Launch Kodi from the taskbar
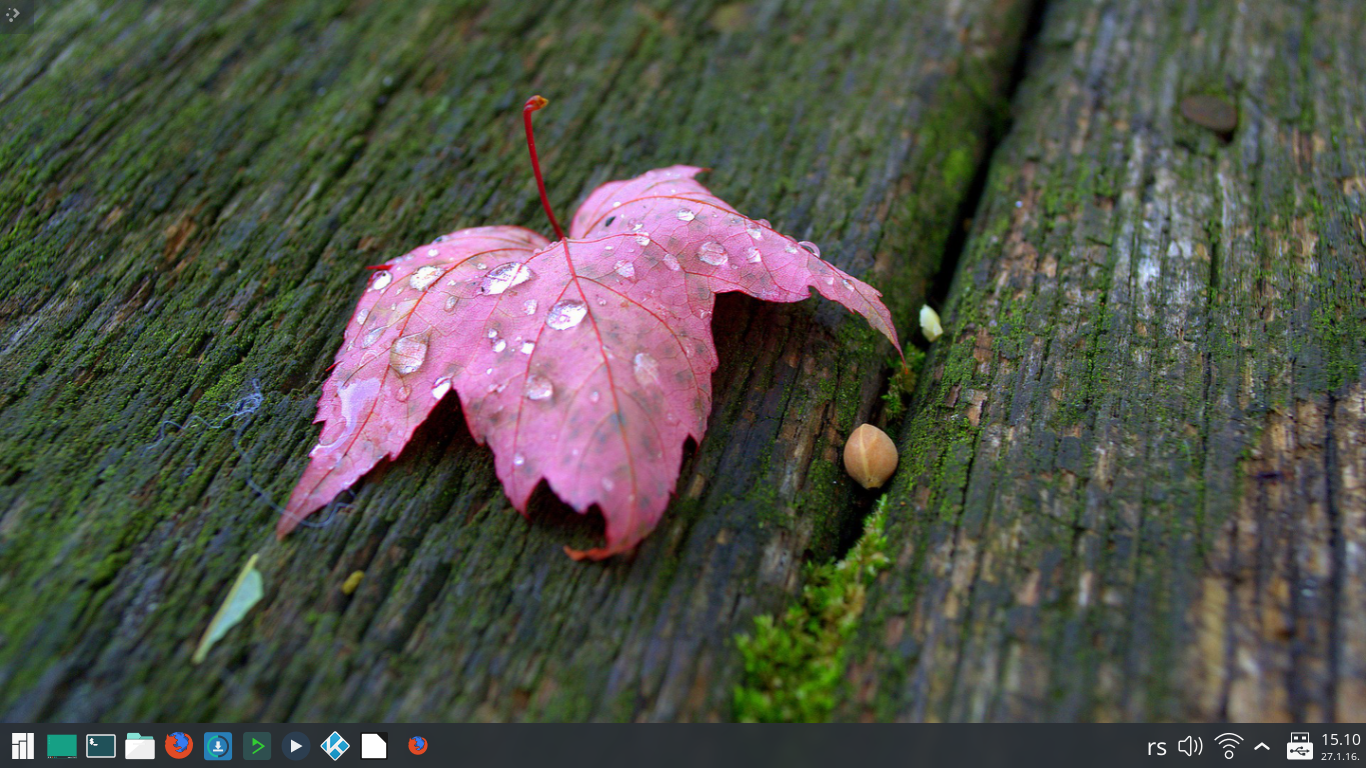Viewport: 1366px width, 768px height. (x=335, y=746)
